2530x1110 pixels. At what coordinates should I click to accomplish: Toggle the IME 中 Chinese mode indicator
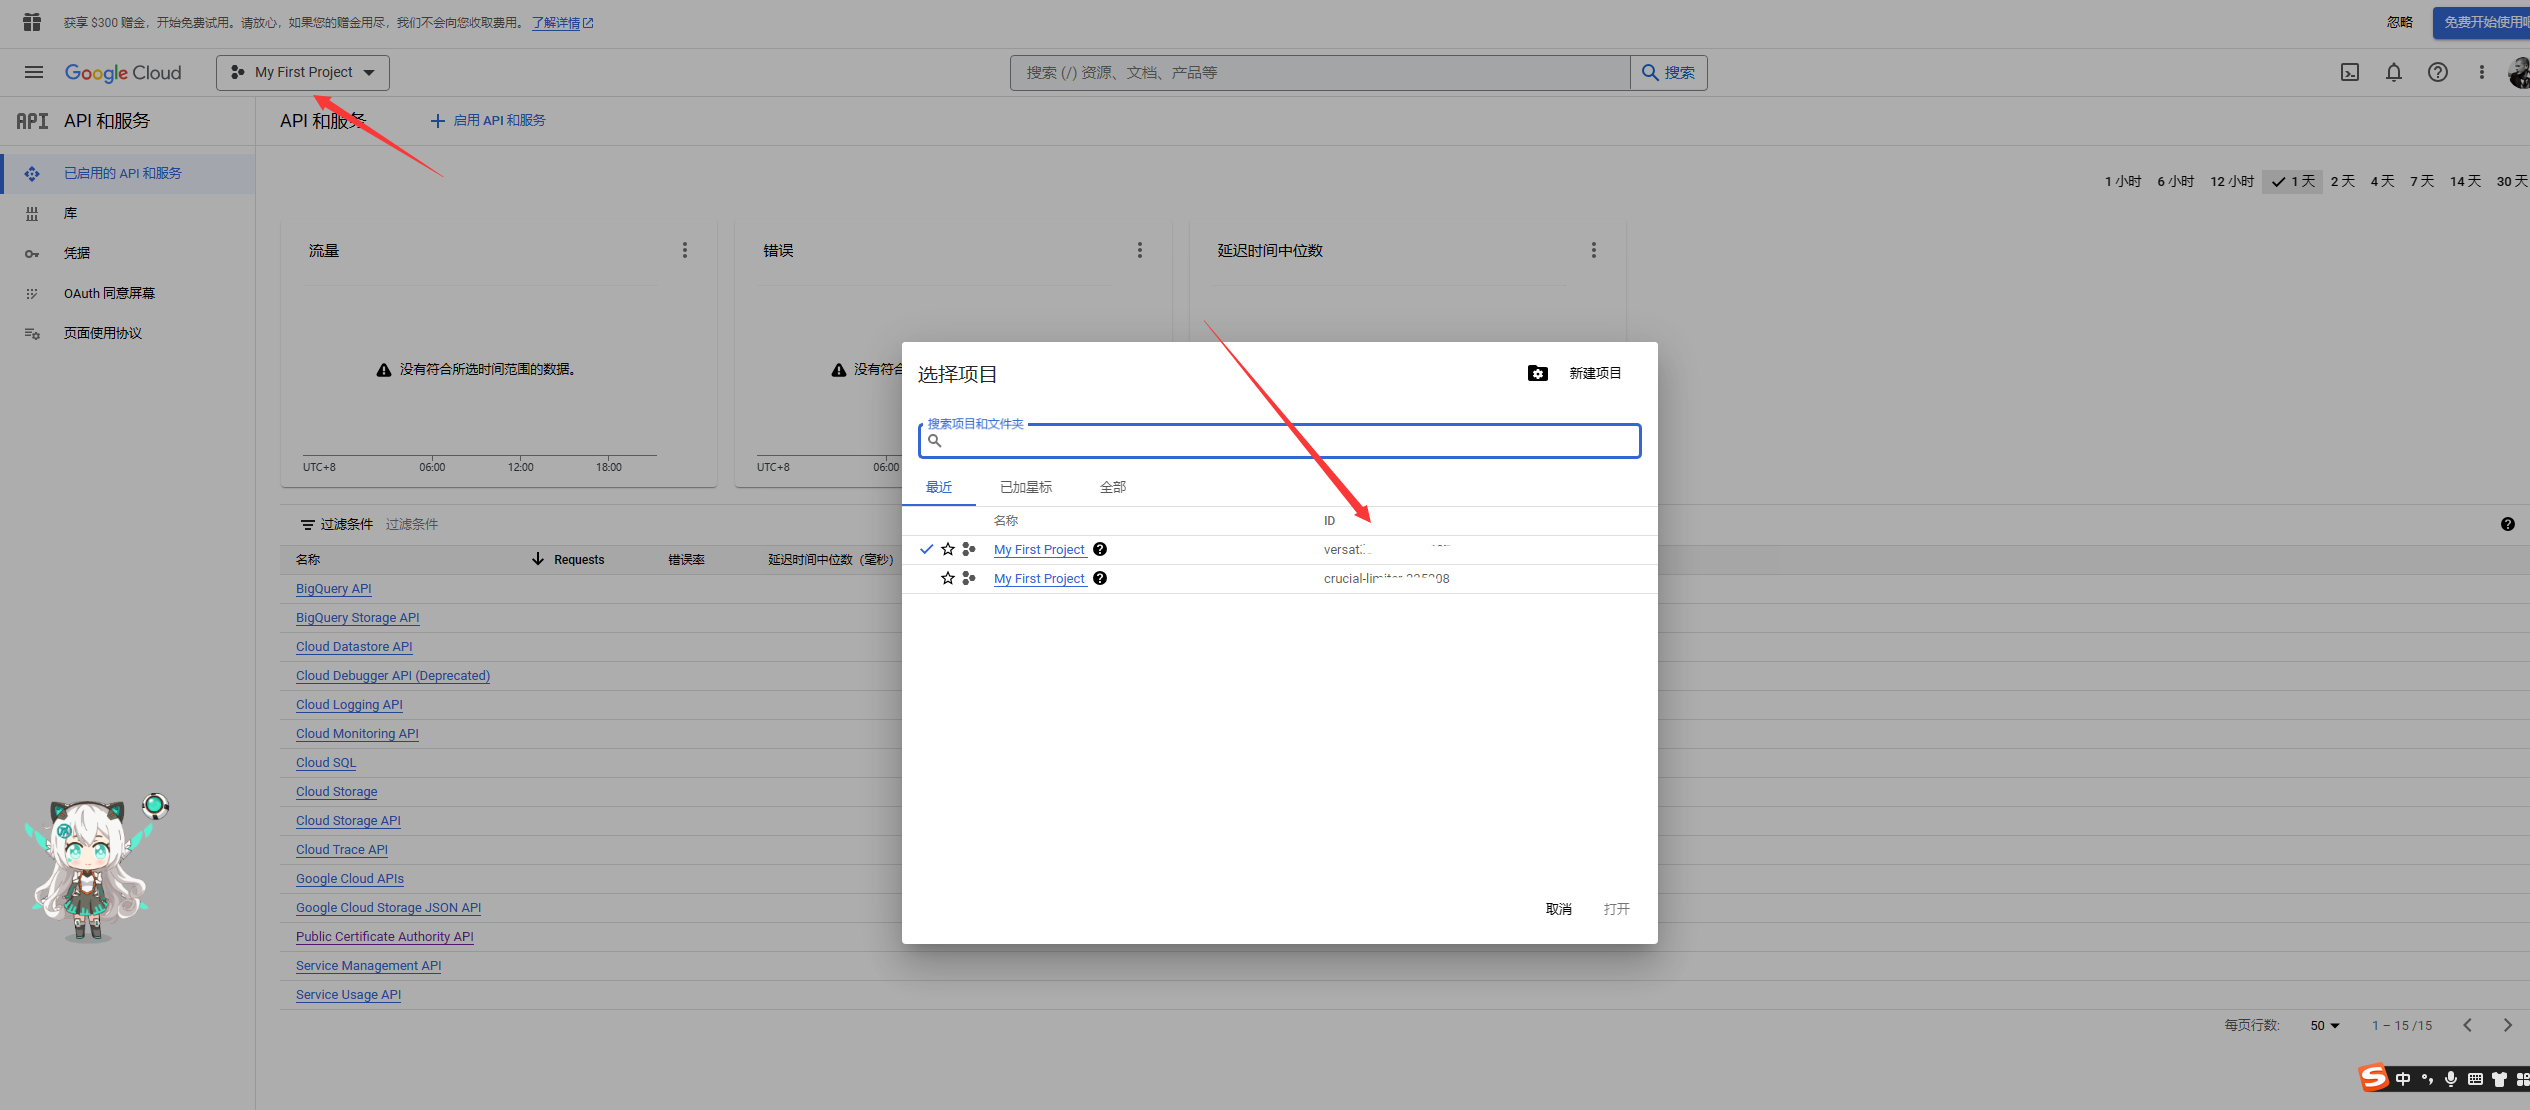(2403, 1079)
